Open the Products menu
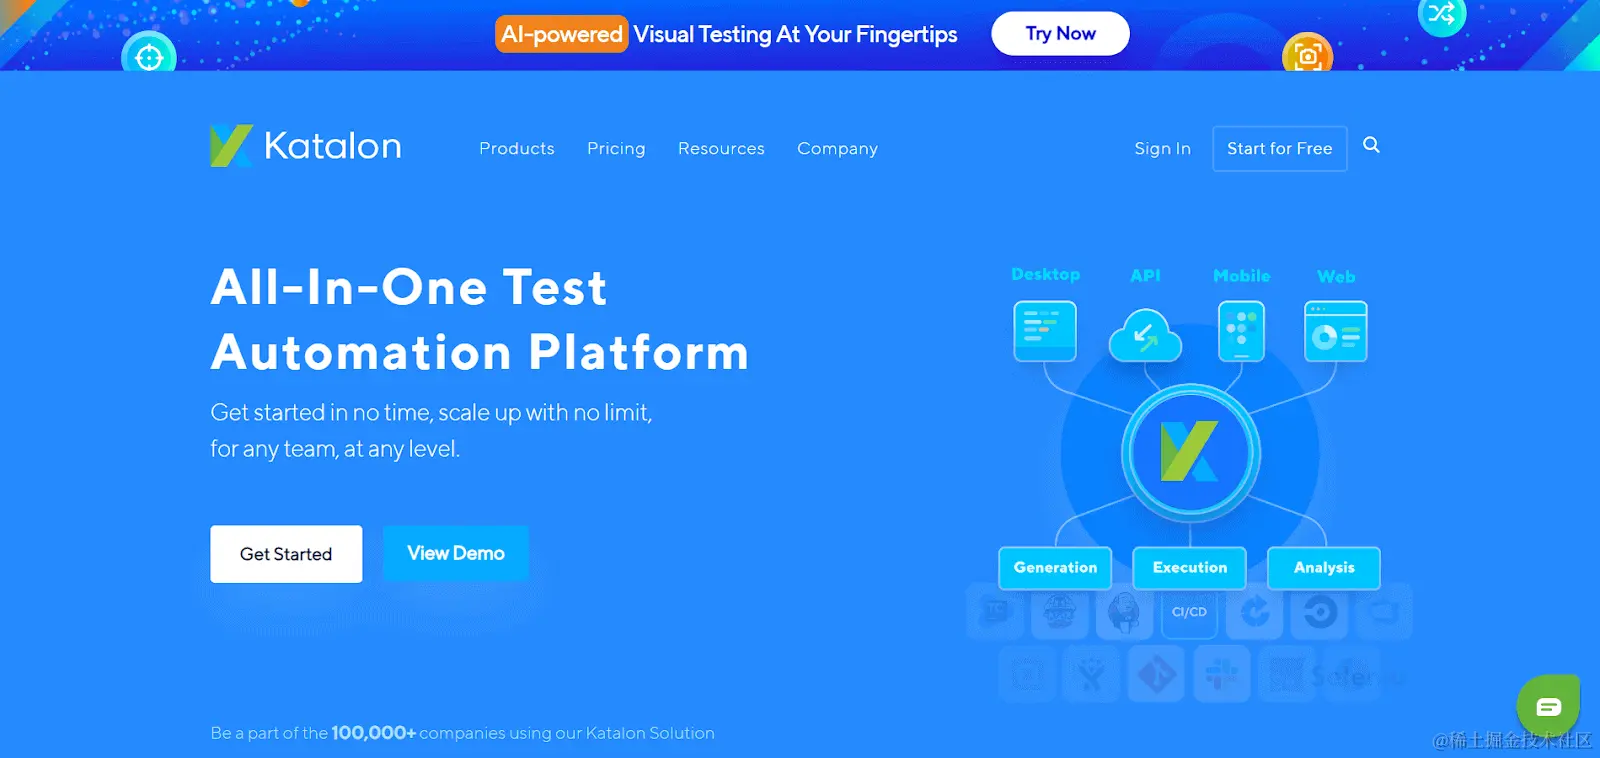Image resolution: width=1600 pixels, height=758 pixels. click(517, 148)
